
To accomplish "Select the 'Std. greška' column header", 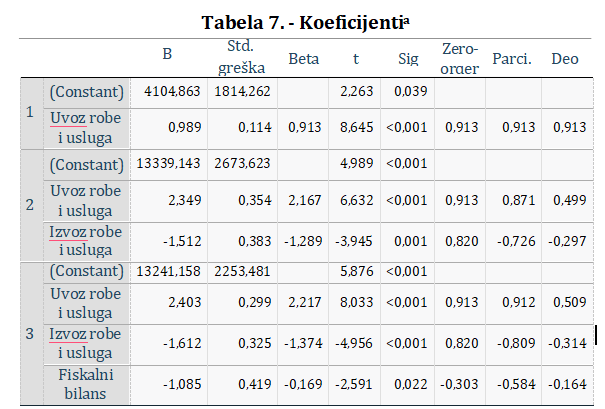I will click(x=240, y=58).
